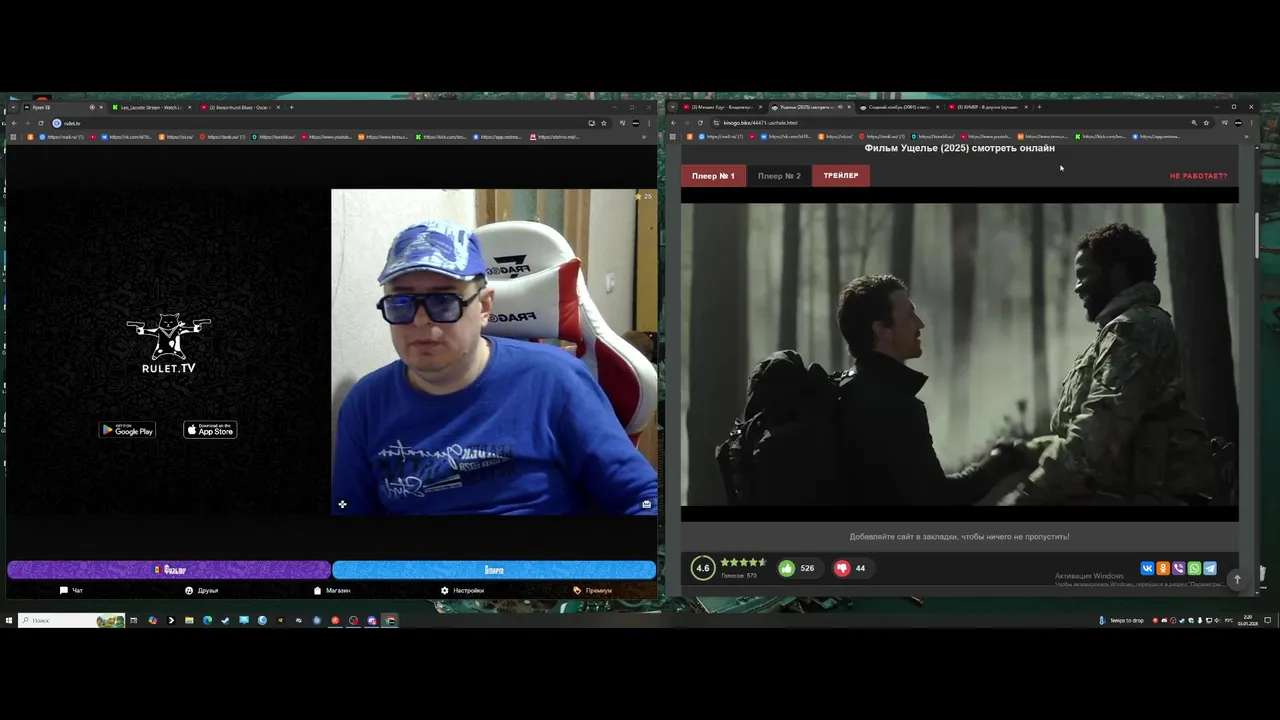Open Windows Start menu
1280x720 pixels.
[9, 620]
